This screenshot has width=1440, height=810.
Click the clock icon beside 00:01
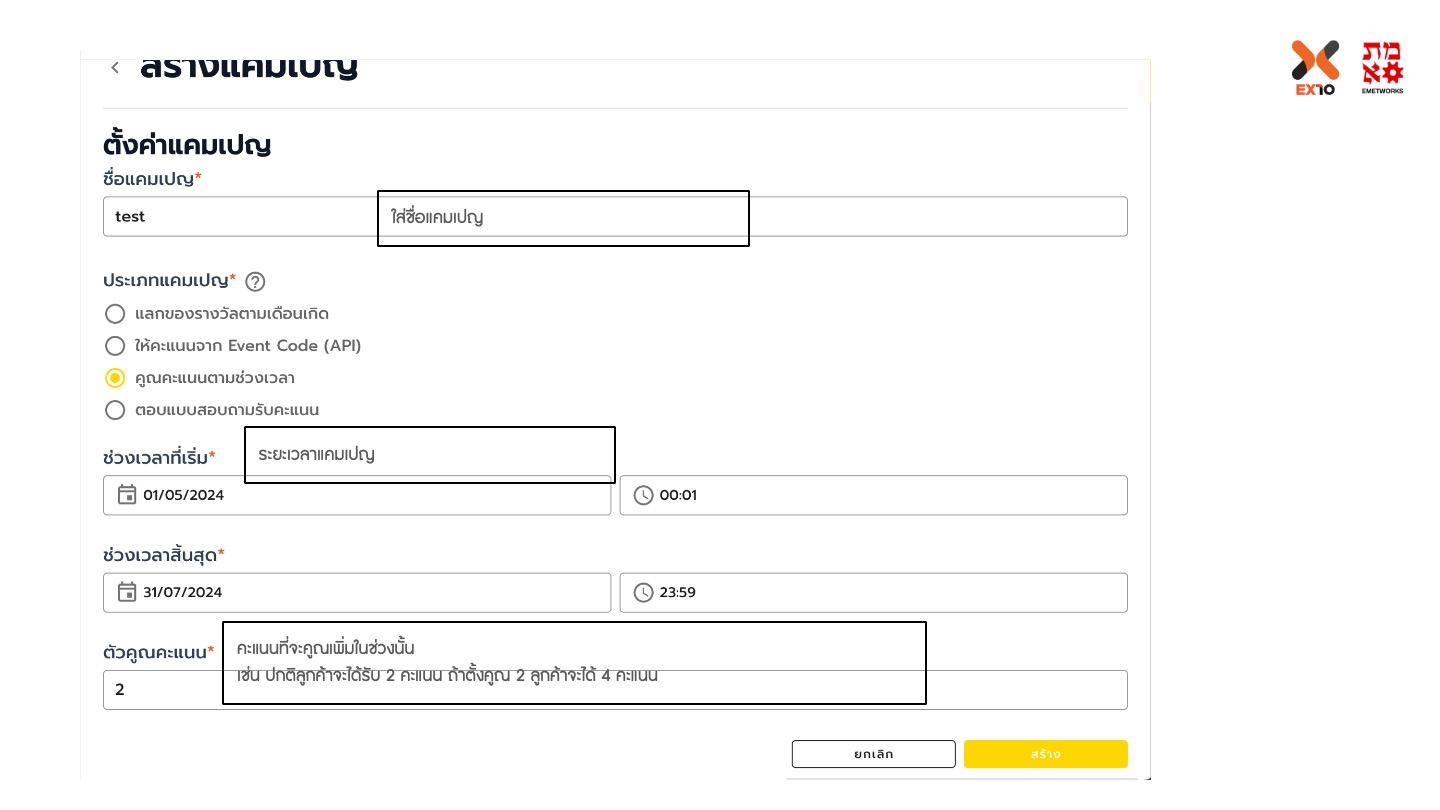point(643,495)
